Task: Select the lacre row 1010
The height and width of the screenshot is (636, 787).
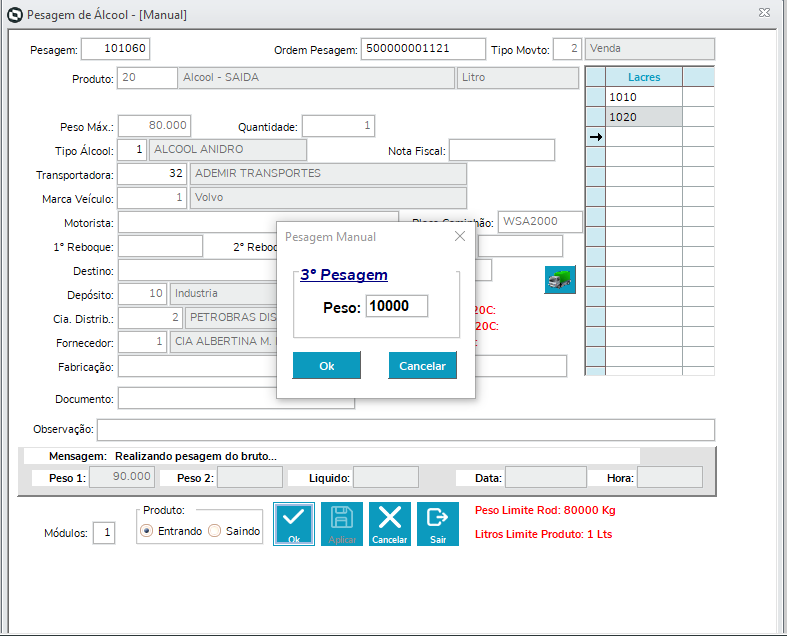Action: coord(644,97)
